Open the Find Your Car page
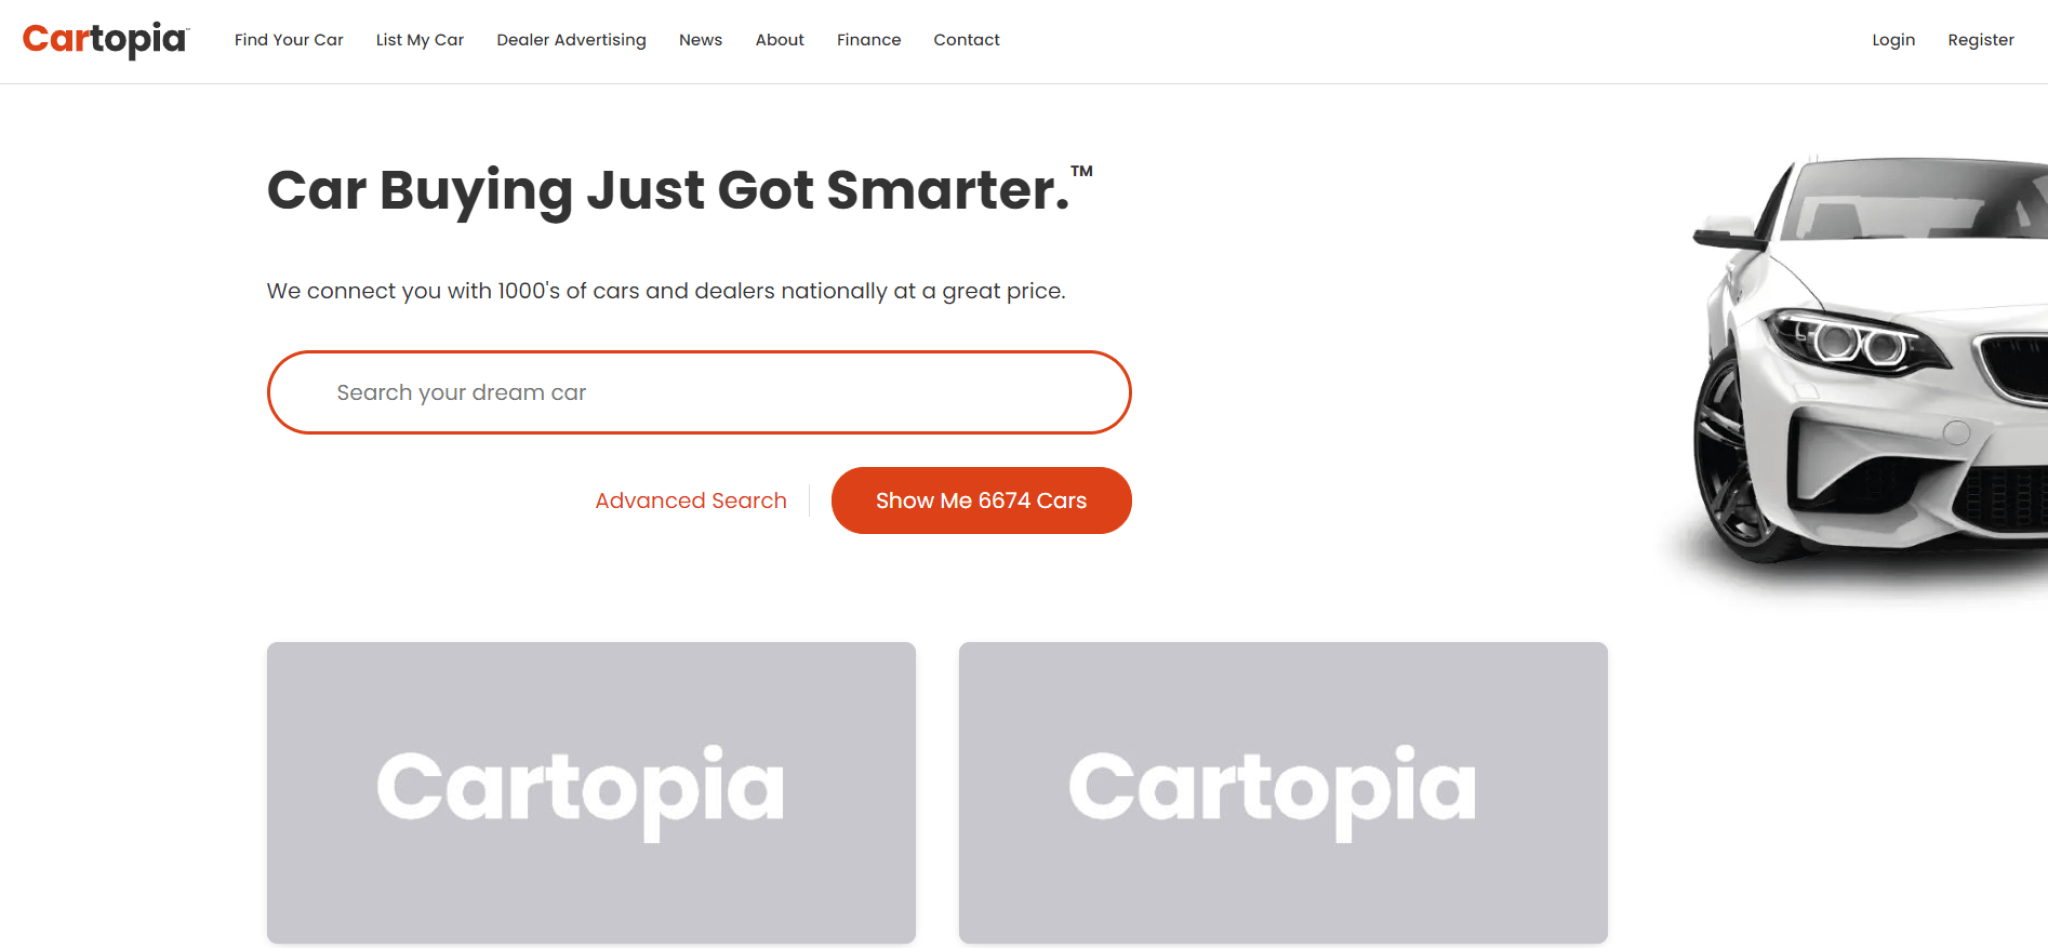The image size is (2048, 948). tap(288, 40)
